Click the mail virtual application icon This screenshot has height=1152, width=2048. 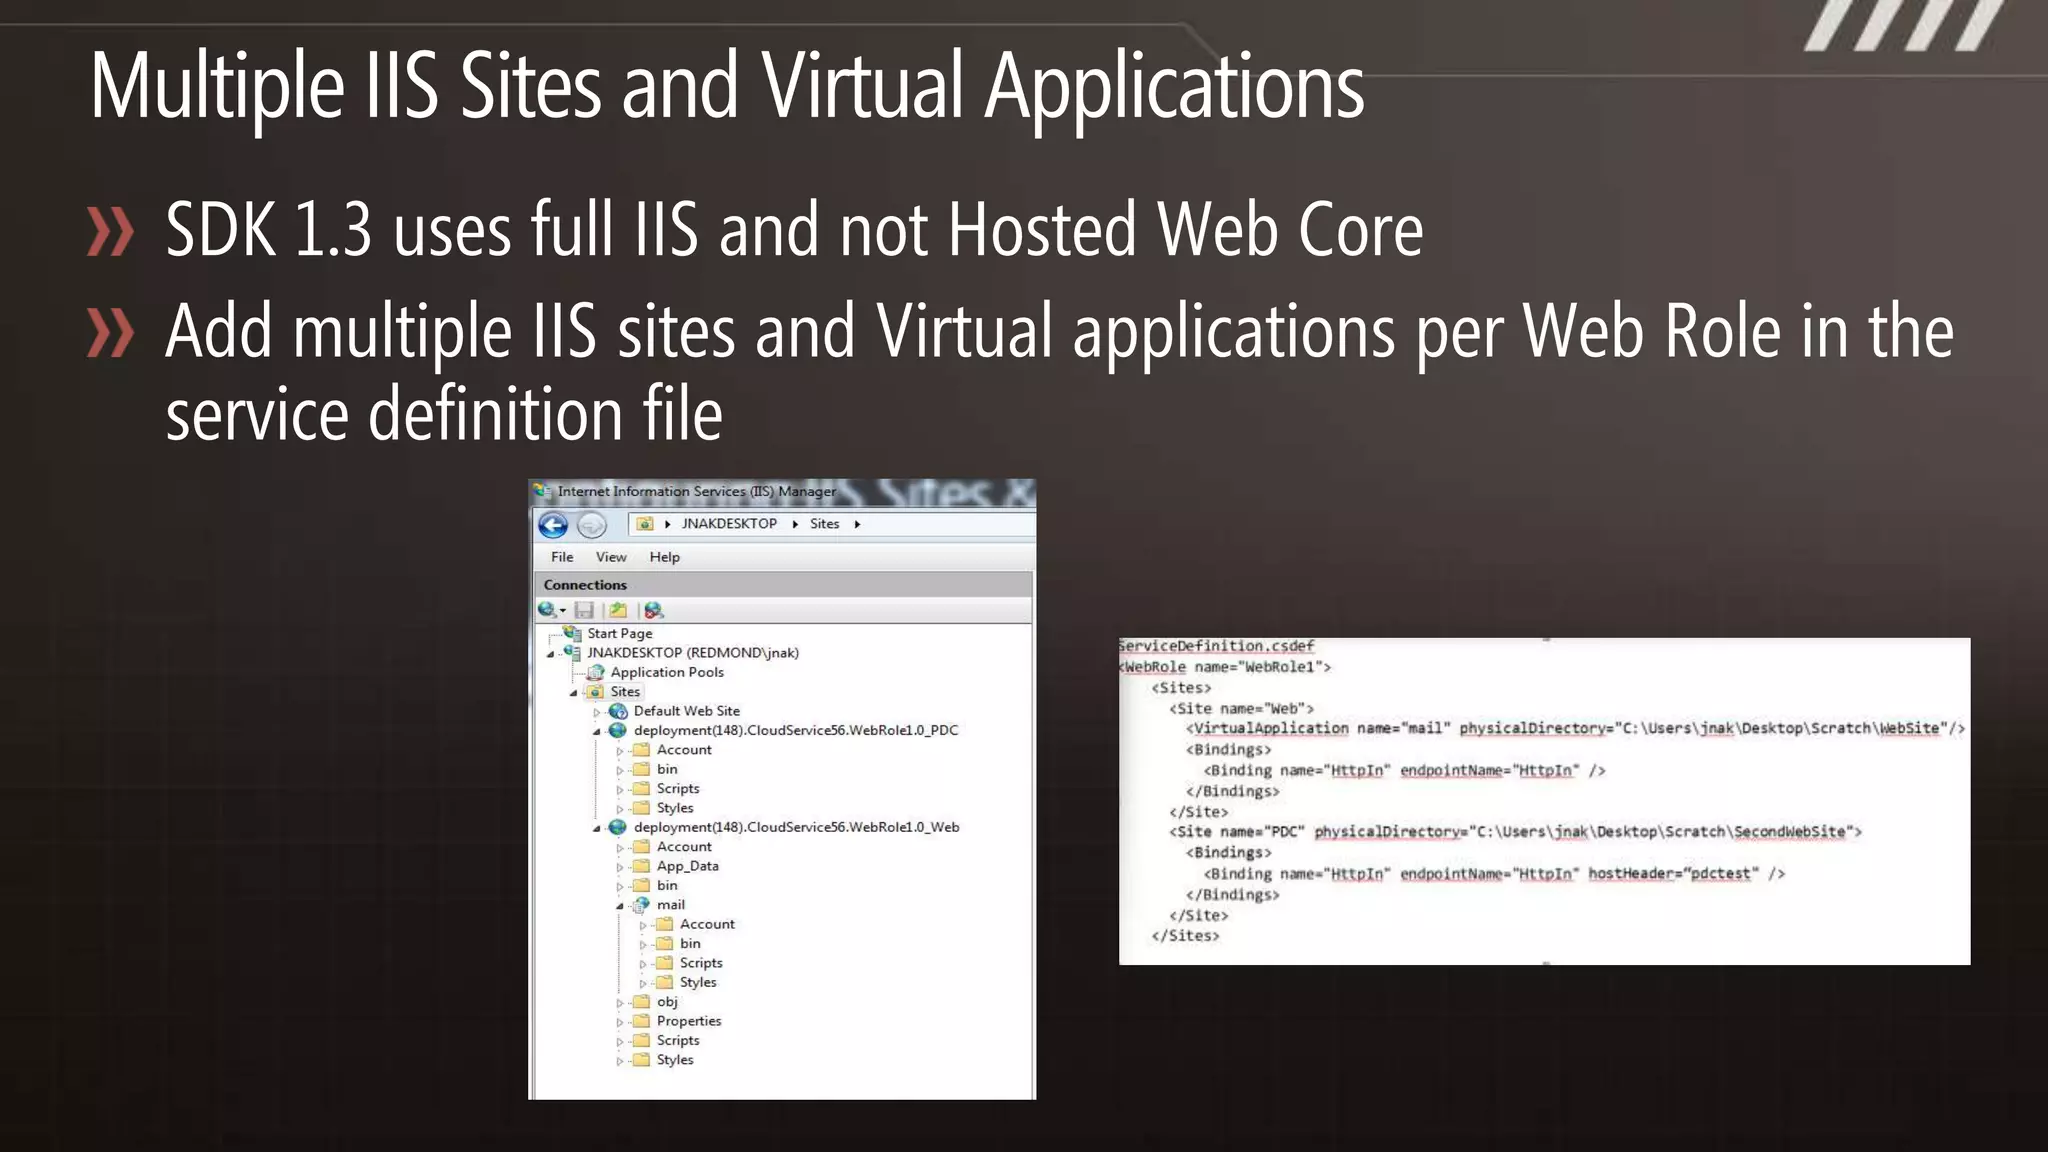pyautogui.click(x=642, y=905)
